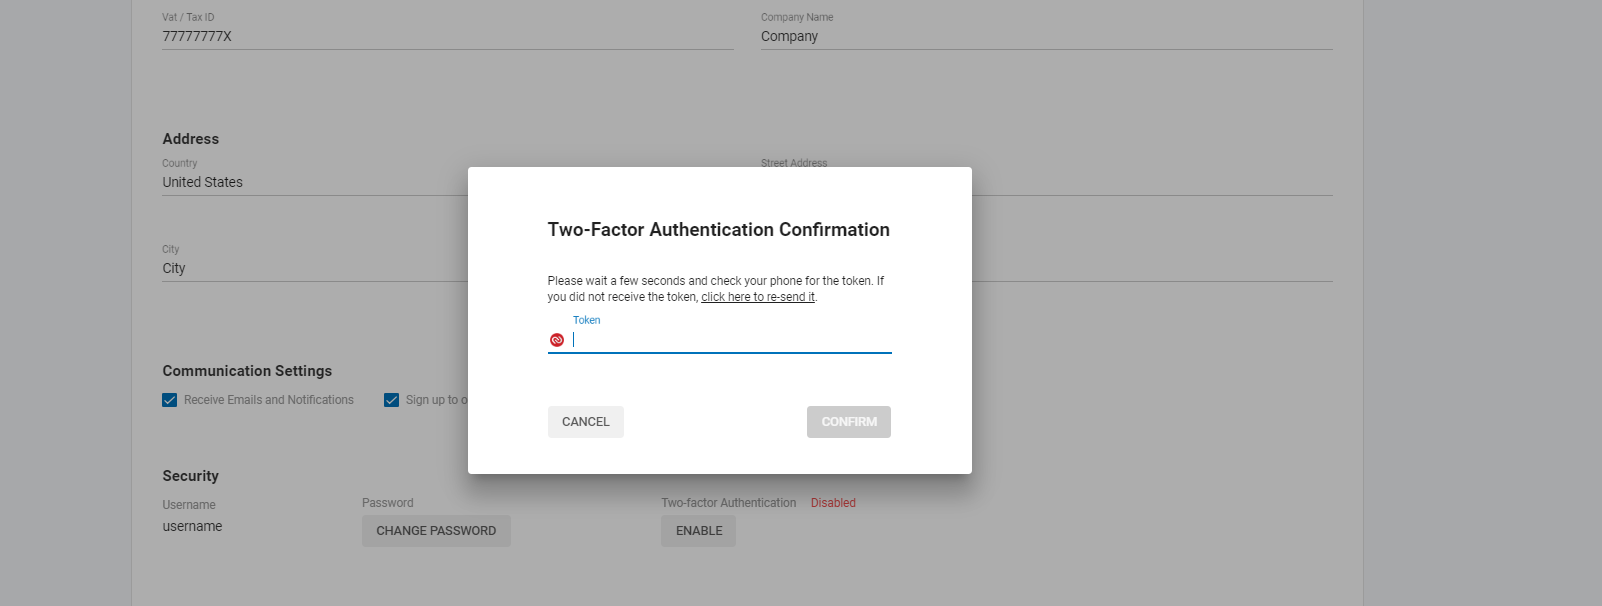This screenshot has height=606, width=1602.
Task: Click the re-send token link
Action: pyautogui.click(x=758, y=297)
